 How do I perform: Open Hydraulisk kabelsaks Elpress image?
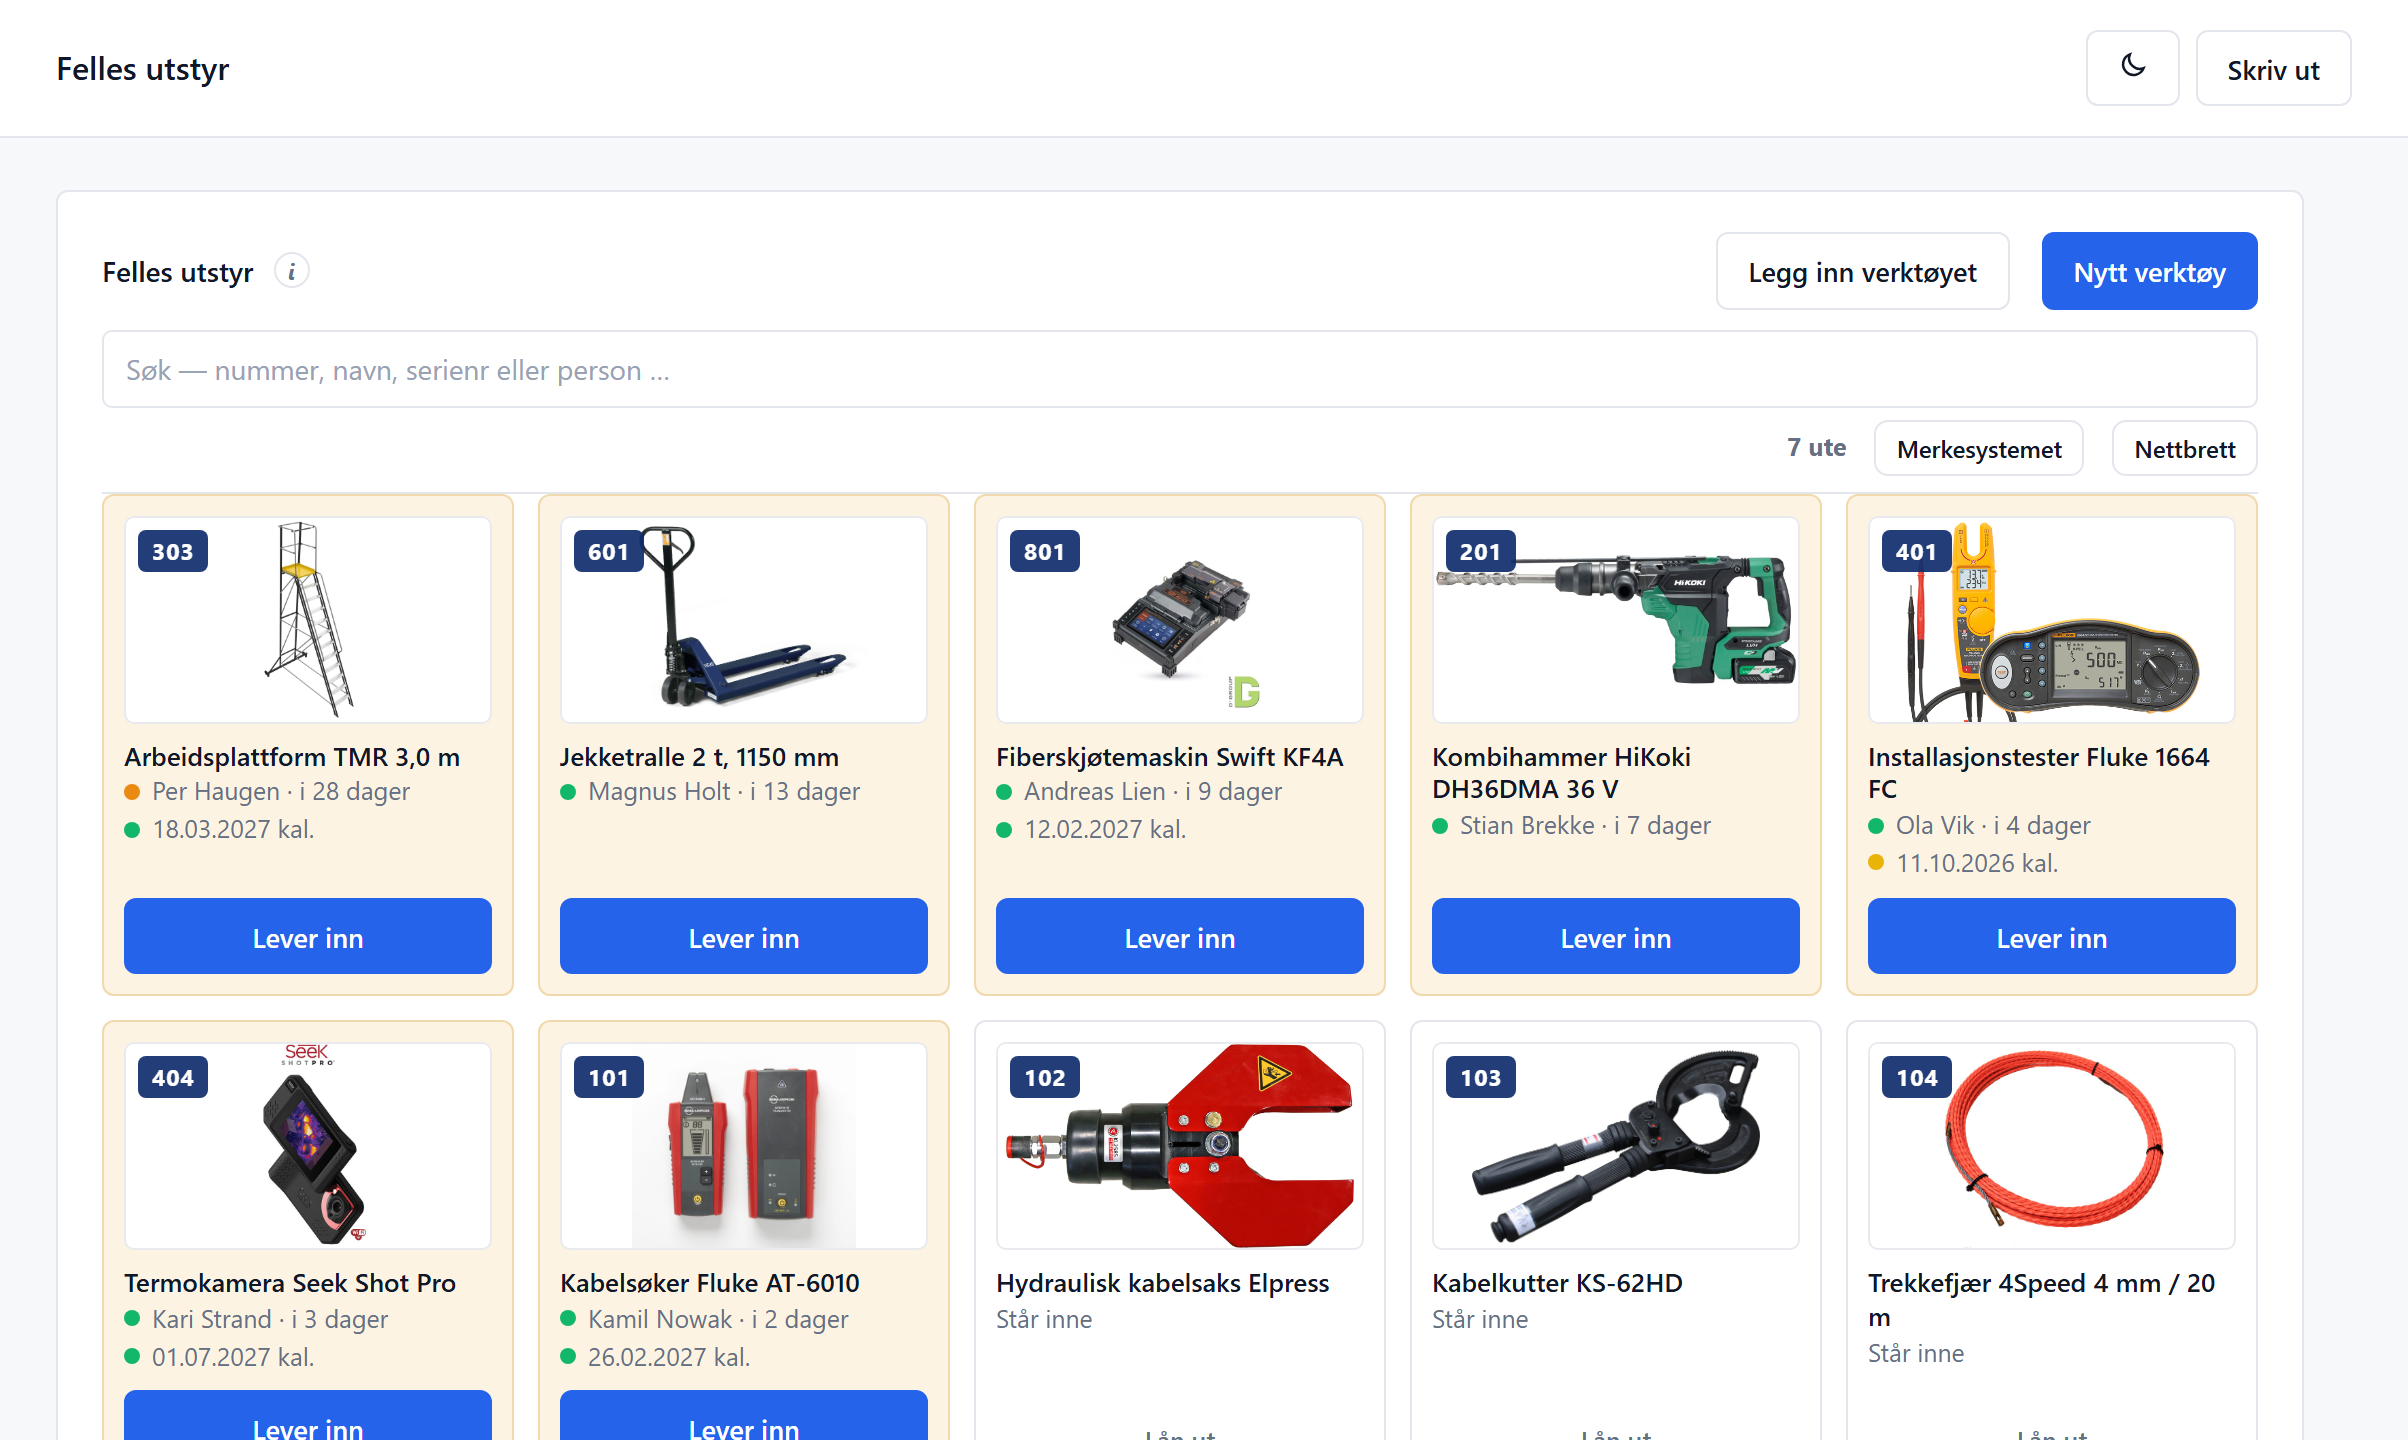point(1180,1146)
